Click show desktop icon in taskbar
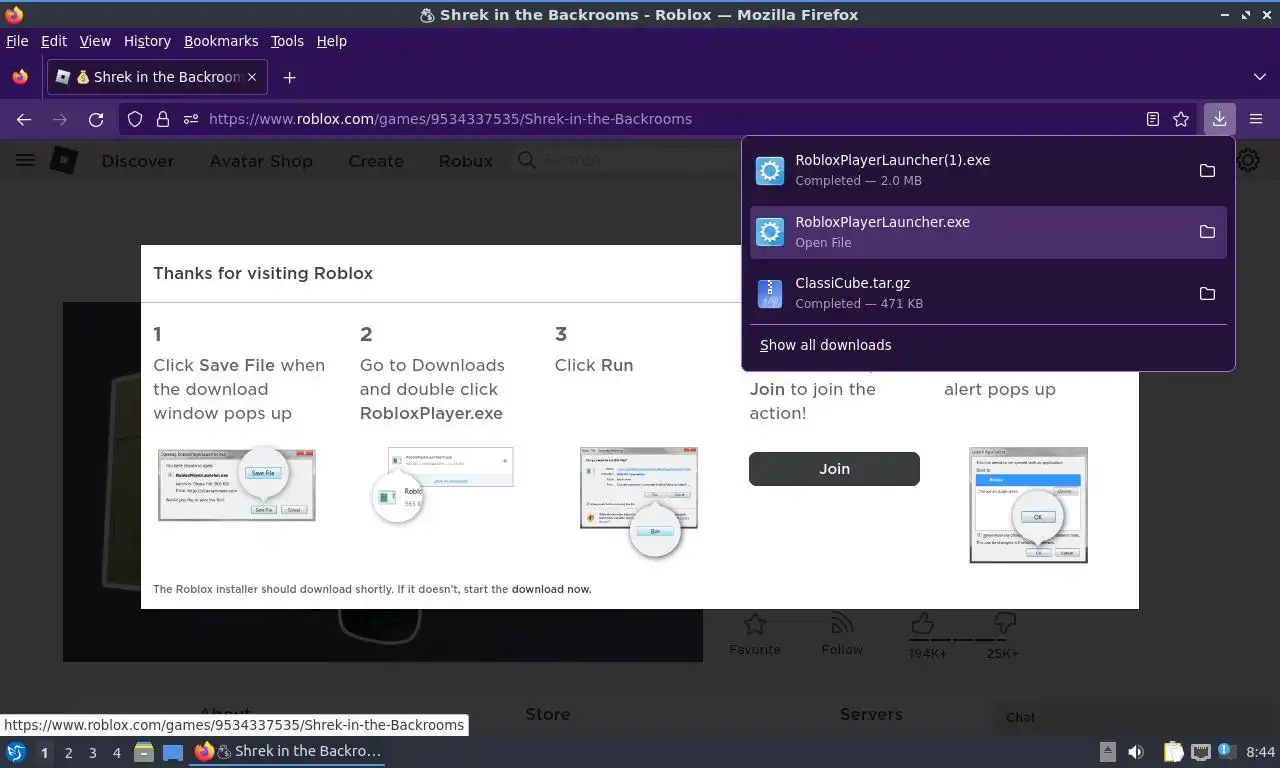Screen dimensions: 1280x768 click(x=173, y=752)
